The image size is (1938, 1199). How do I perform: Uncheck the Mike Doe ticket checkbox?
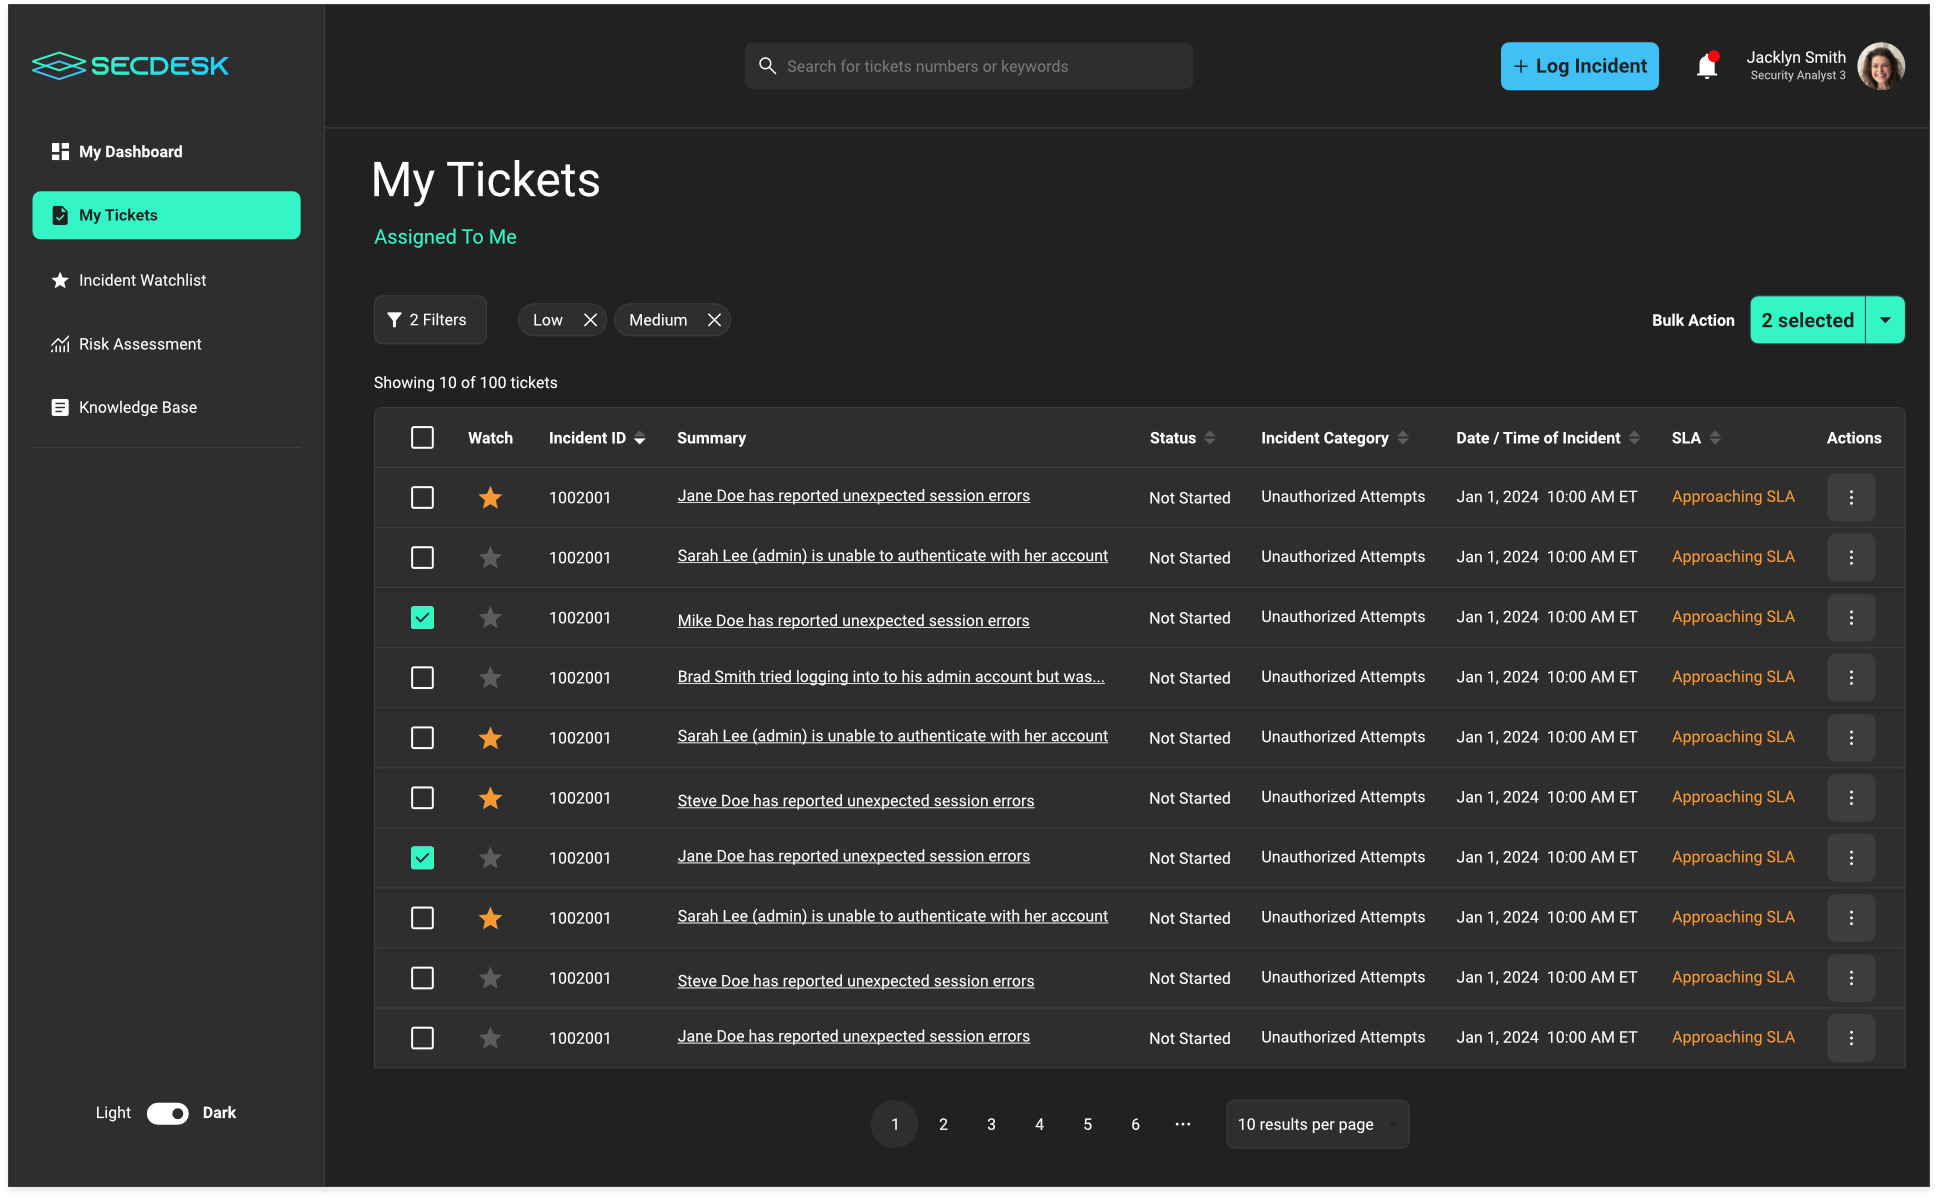pyautogui.click(x=422, y=618)
